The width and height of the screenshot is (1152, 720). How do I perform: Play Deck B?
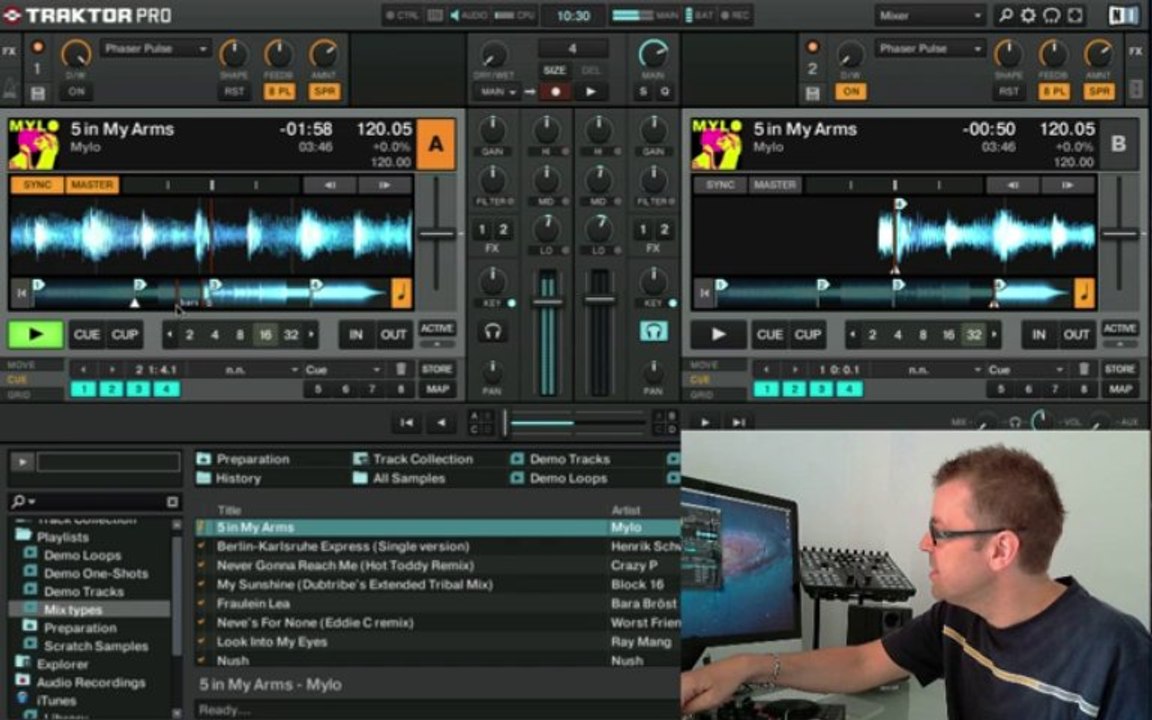719,334
